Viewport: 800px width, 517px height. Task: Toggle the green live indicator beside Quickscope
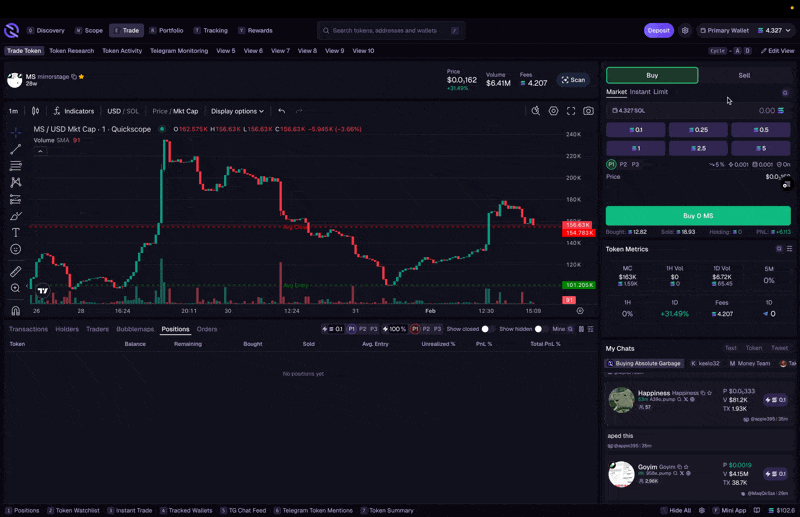[x=162, y=129]
